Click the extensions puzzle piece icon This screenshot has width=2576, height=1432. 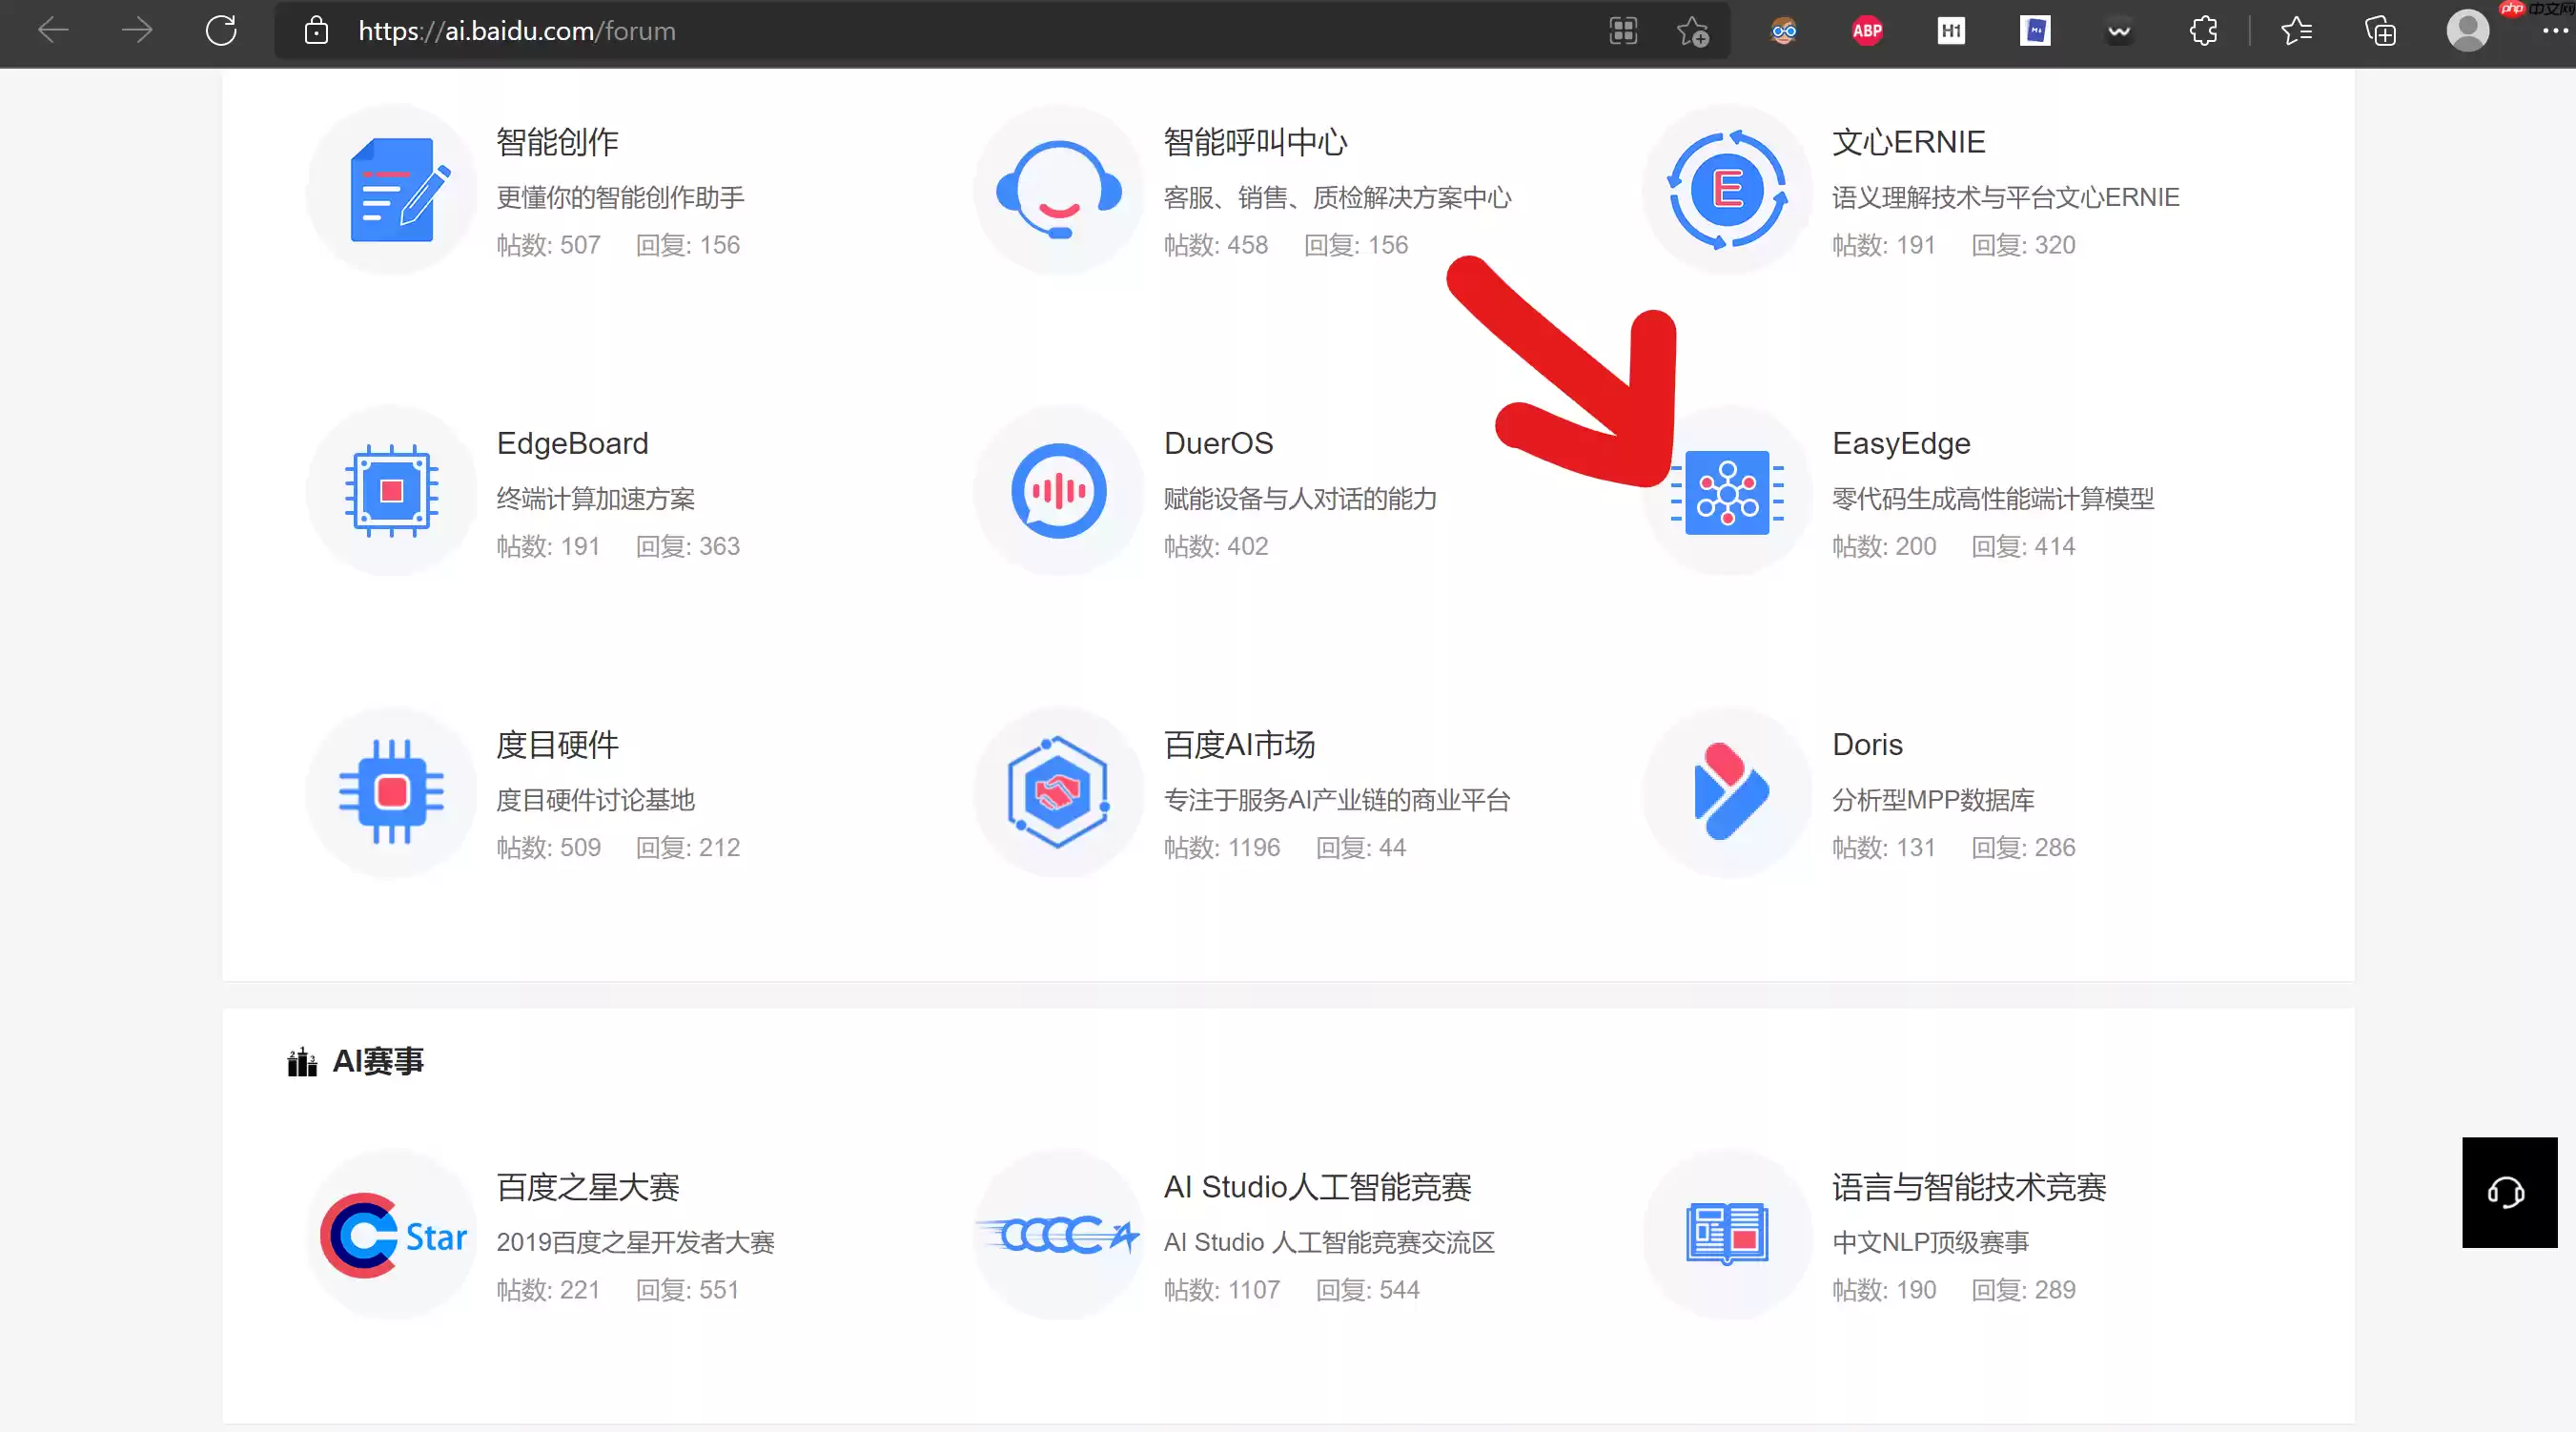coord(2203,31)
